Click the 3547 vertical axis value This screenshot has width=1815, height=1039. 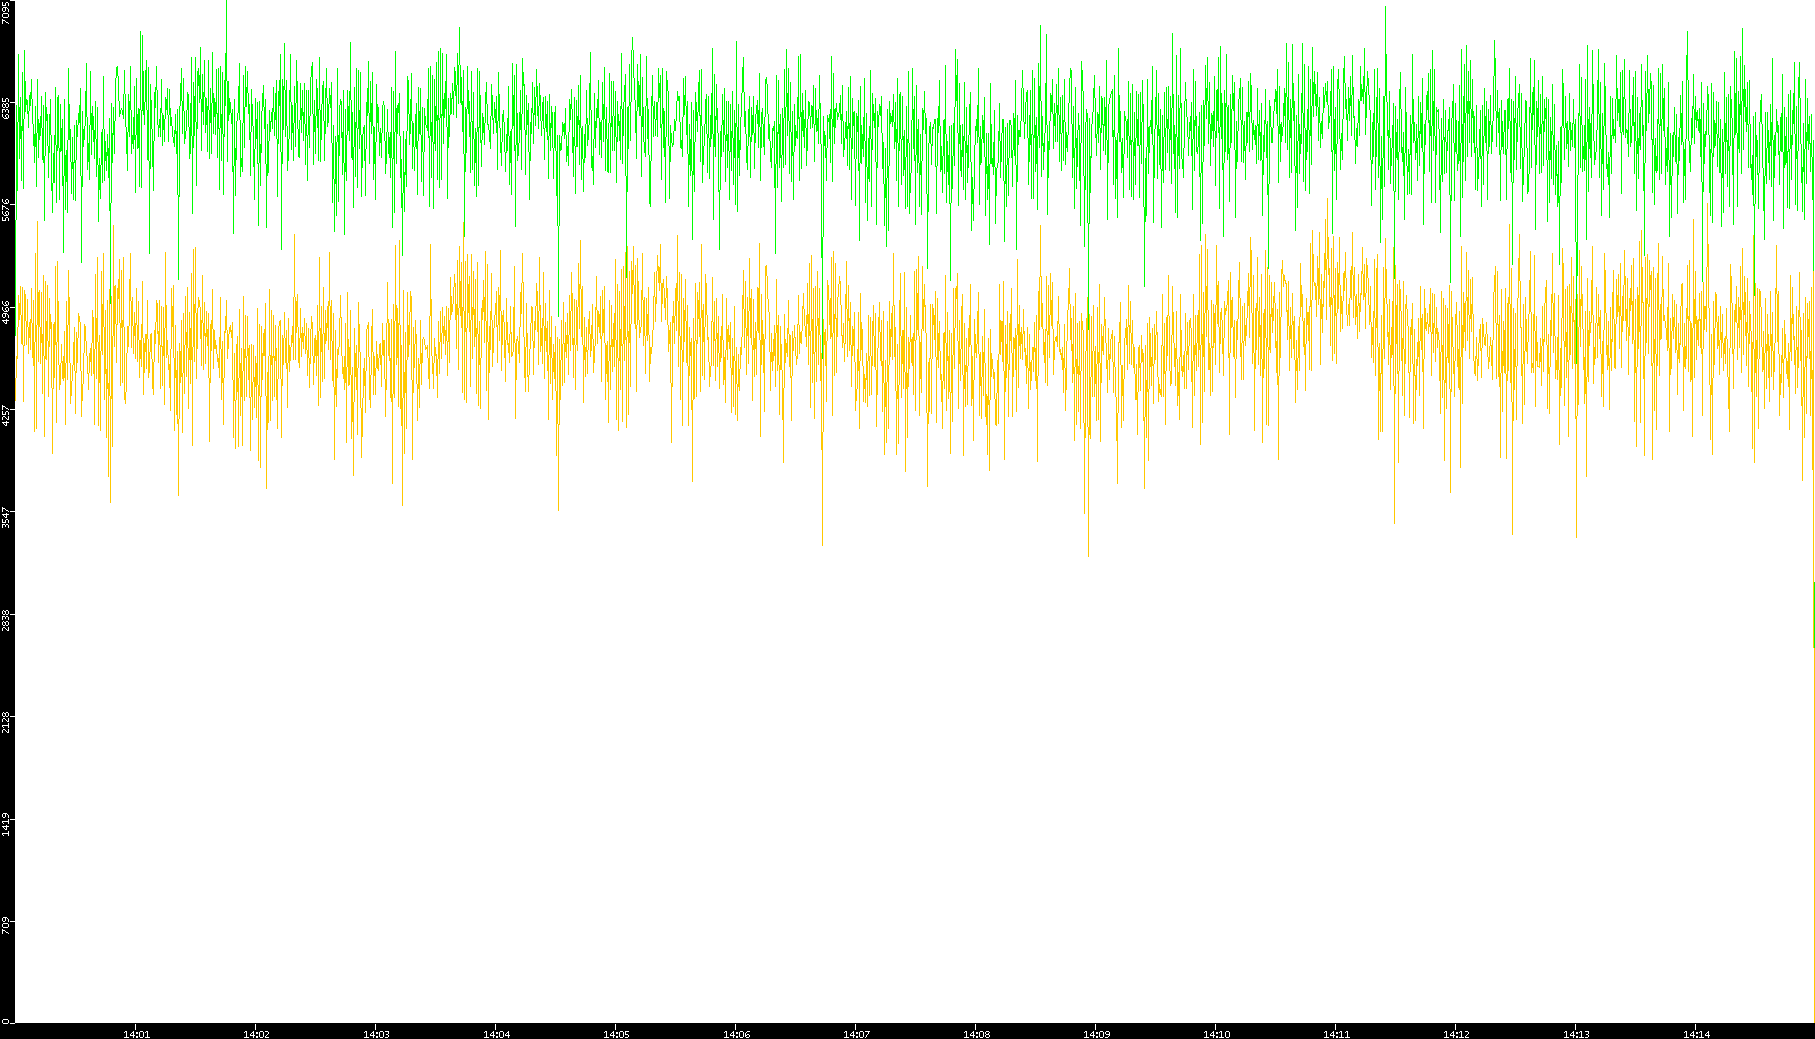pos(7,518)
